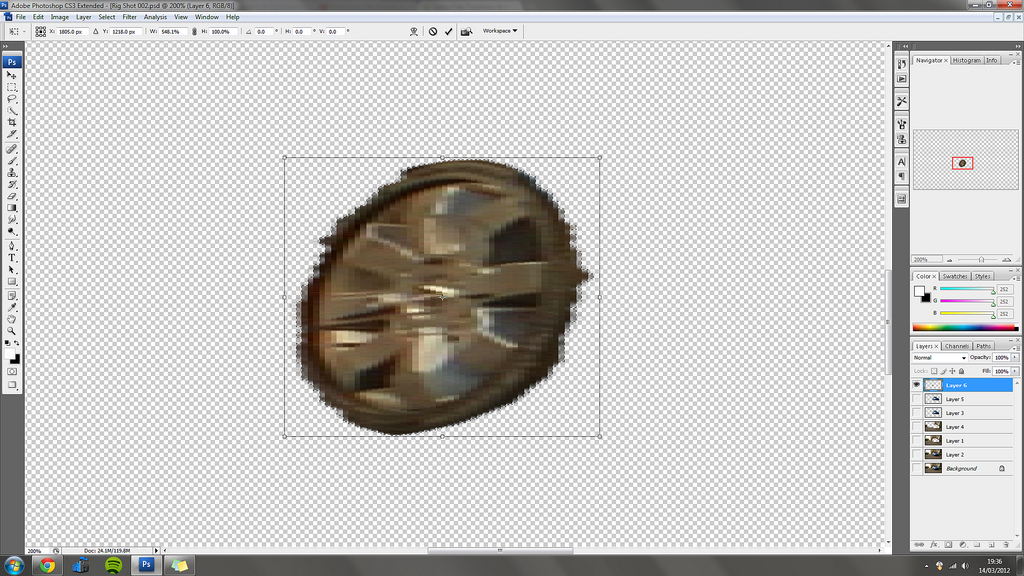This screenshot has width=1024, height=576.
Task: Cancel the transform in options bar
Action: (x=433, y=31)
